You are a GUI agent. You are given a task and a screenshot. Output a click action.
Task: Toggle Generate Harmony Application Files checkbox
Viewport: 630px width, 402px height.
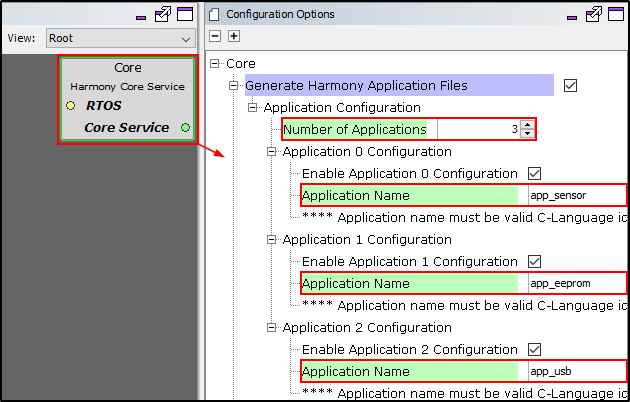click(570, 85)
